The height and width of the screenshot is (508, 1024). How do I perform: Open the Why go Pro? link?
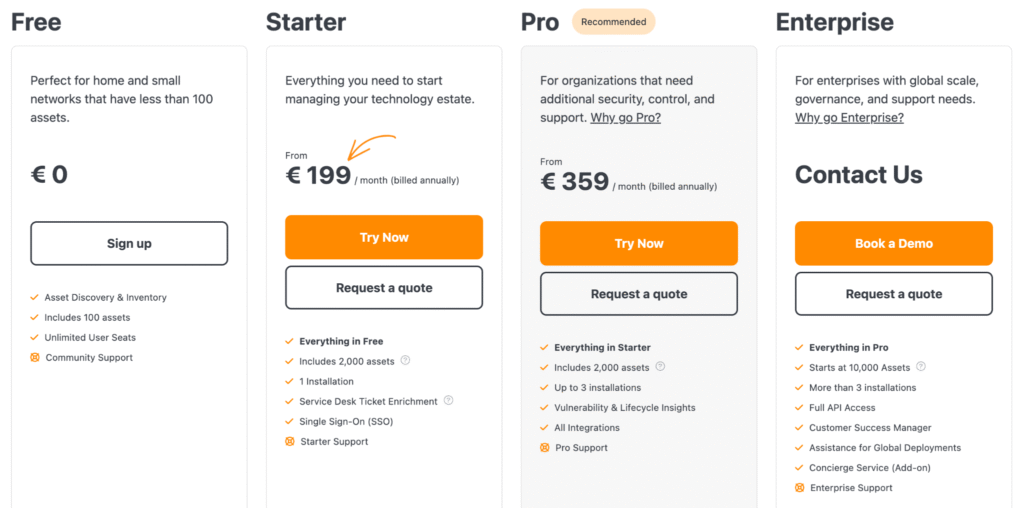click(626, 118)
